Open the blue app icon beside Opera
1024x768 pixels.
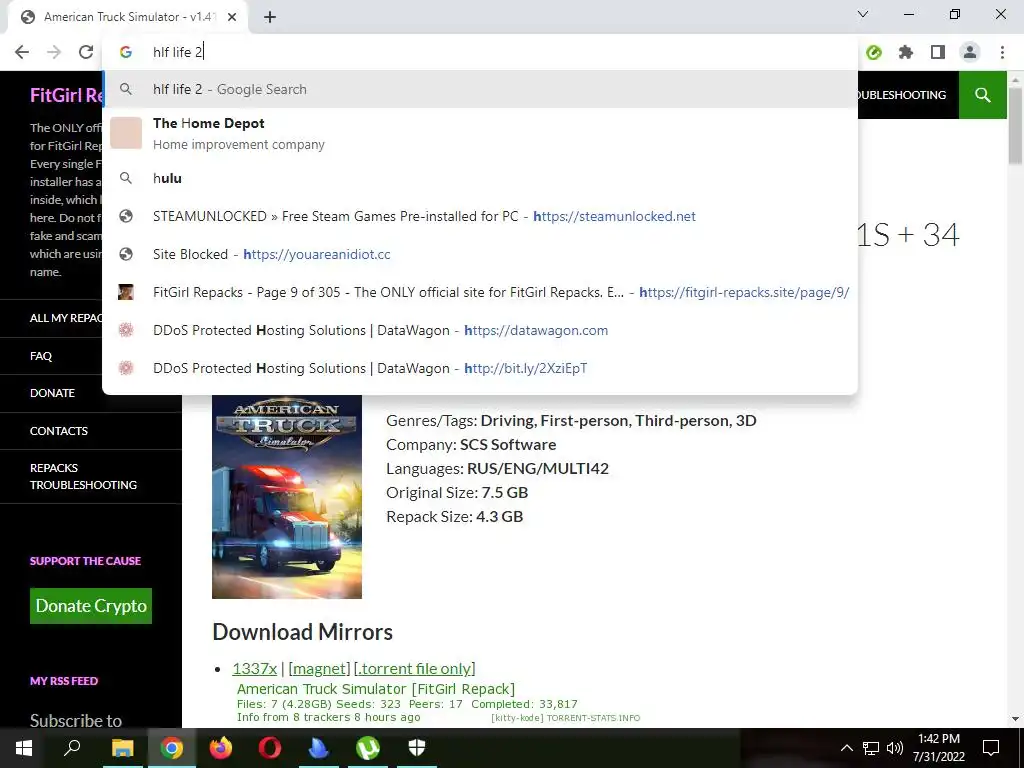[319, 748]
